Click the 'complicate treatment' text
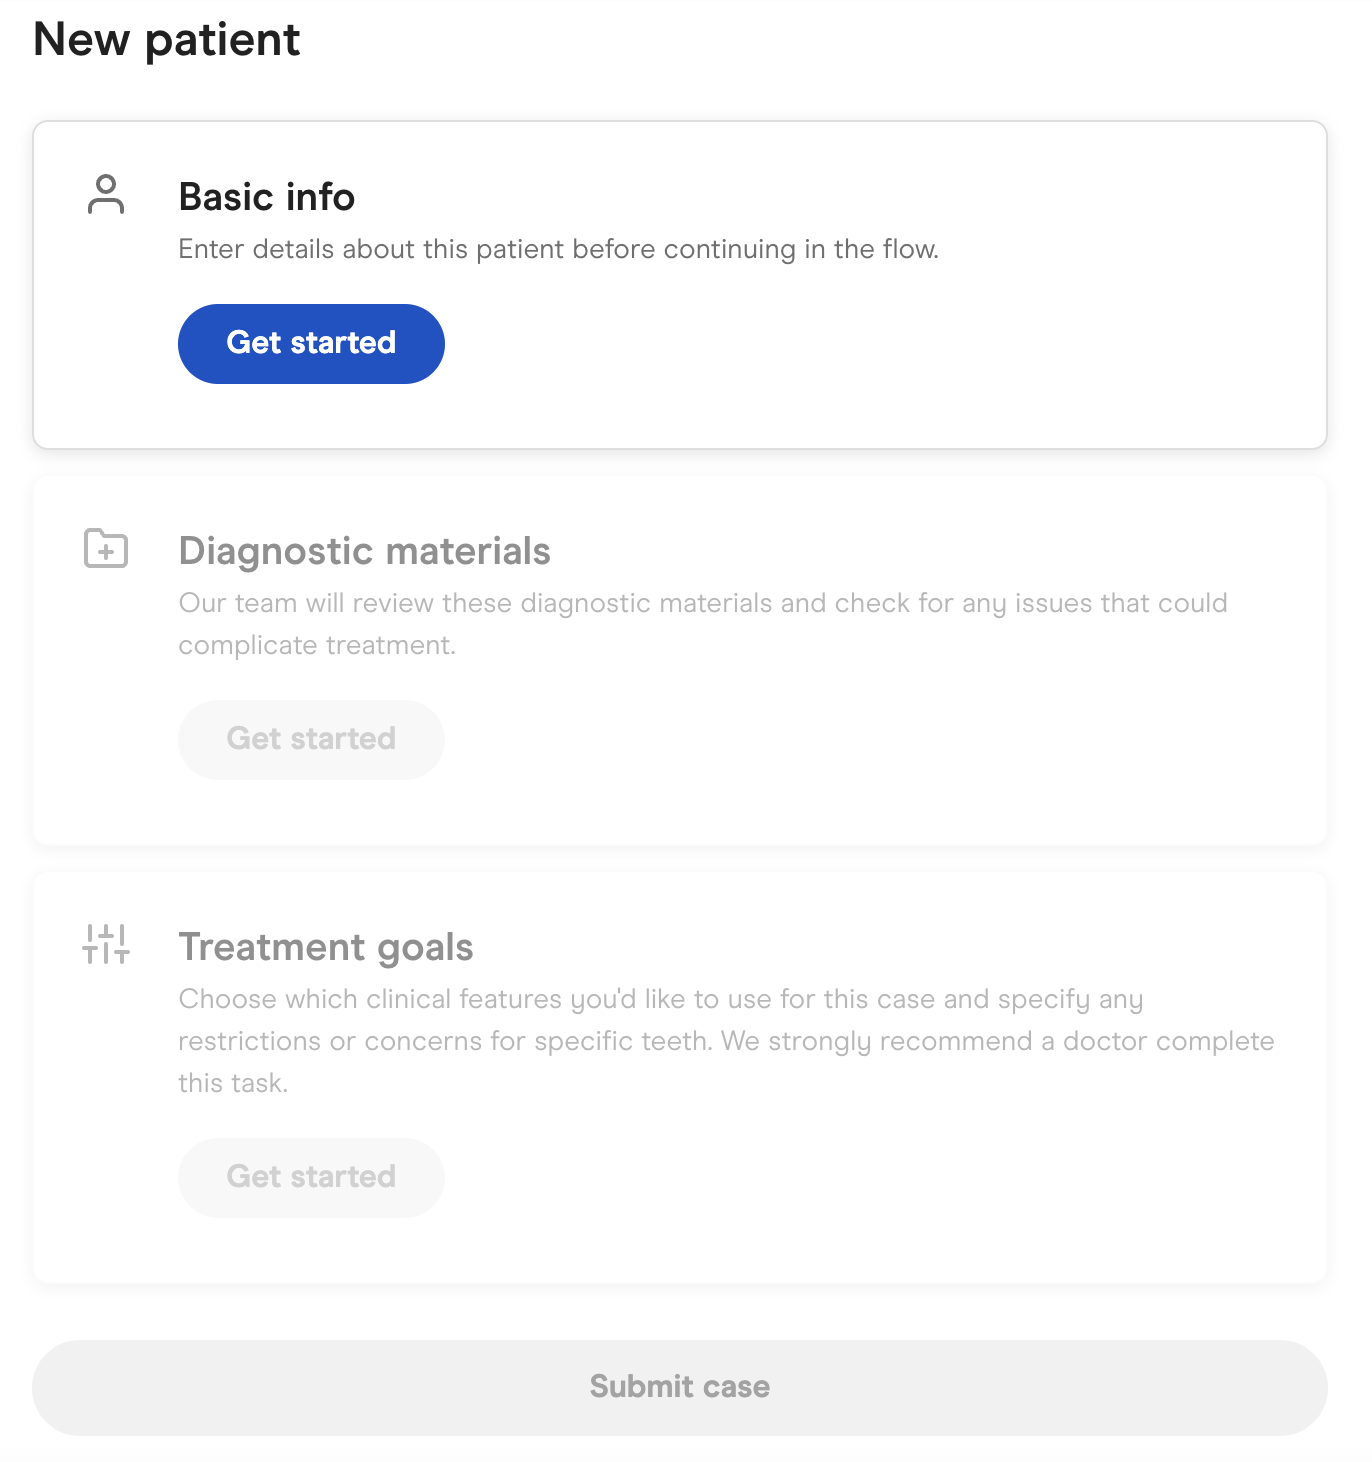1372x1462 pixels. pos(317,645)
